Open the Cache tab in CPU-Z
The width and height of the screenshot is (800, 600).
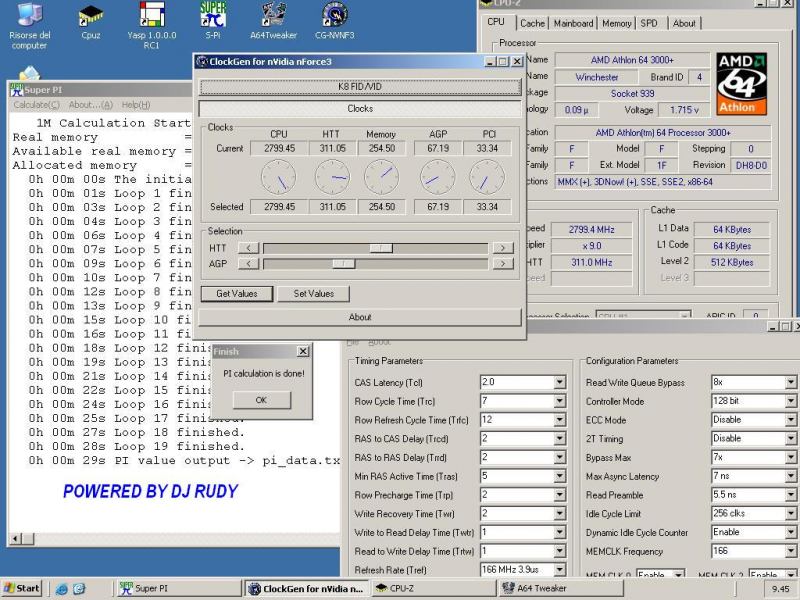click(532, 23)
